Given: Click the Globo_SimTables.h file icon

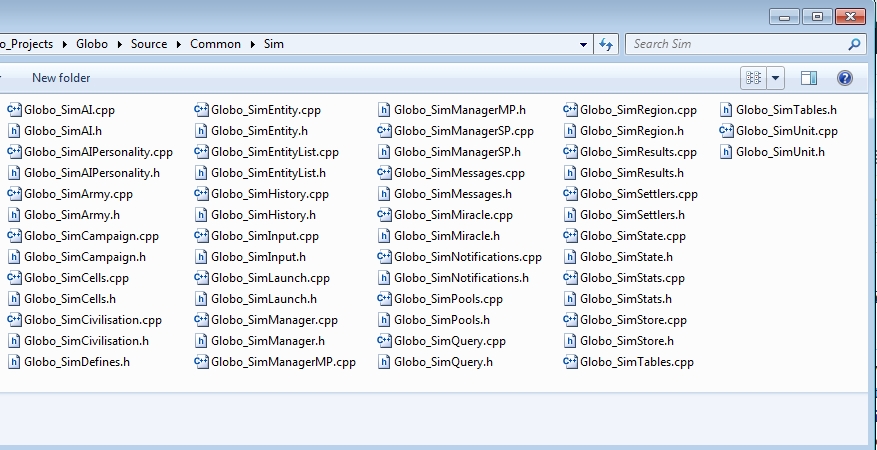Looking at the screenshot, I should 727,110.
